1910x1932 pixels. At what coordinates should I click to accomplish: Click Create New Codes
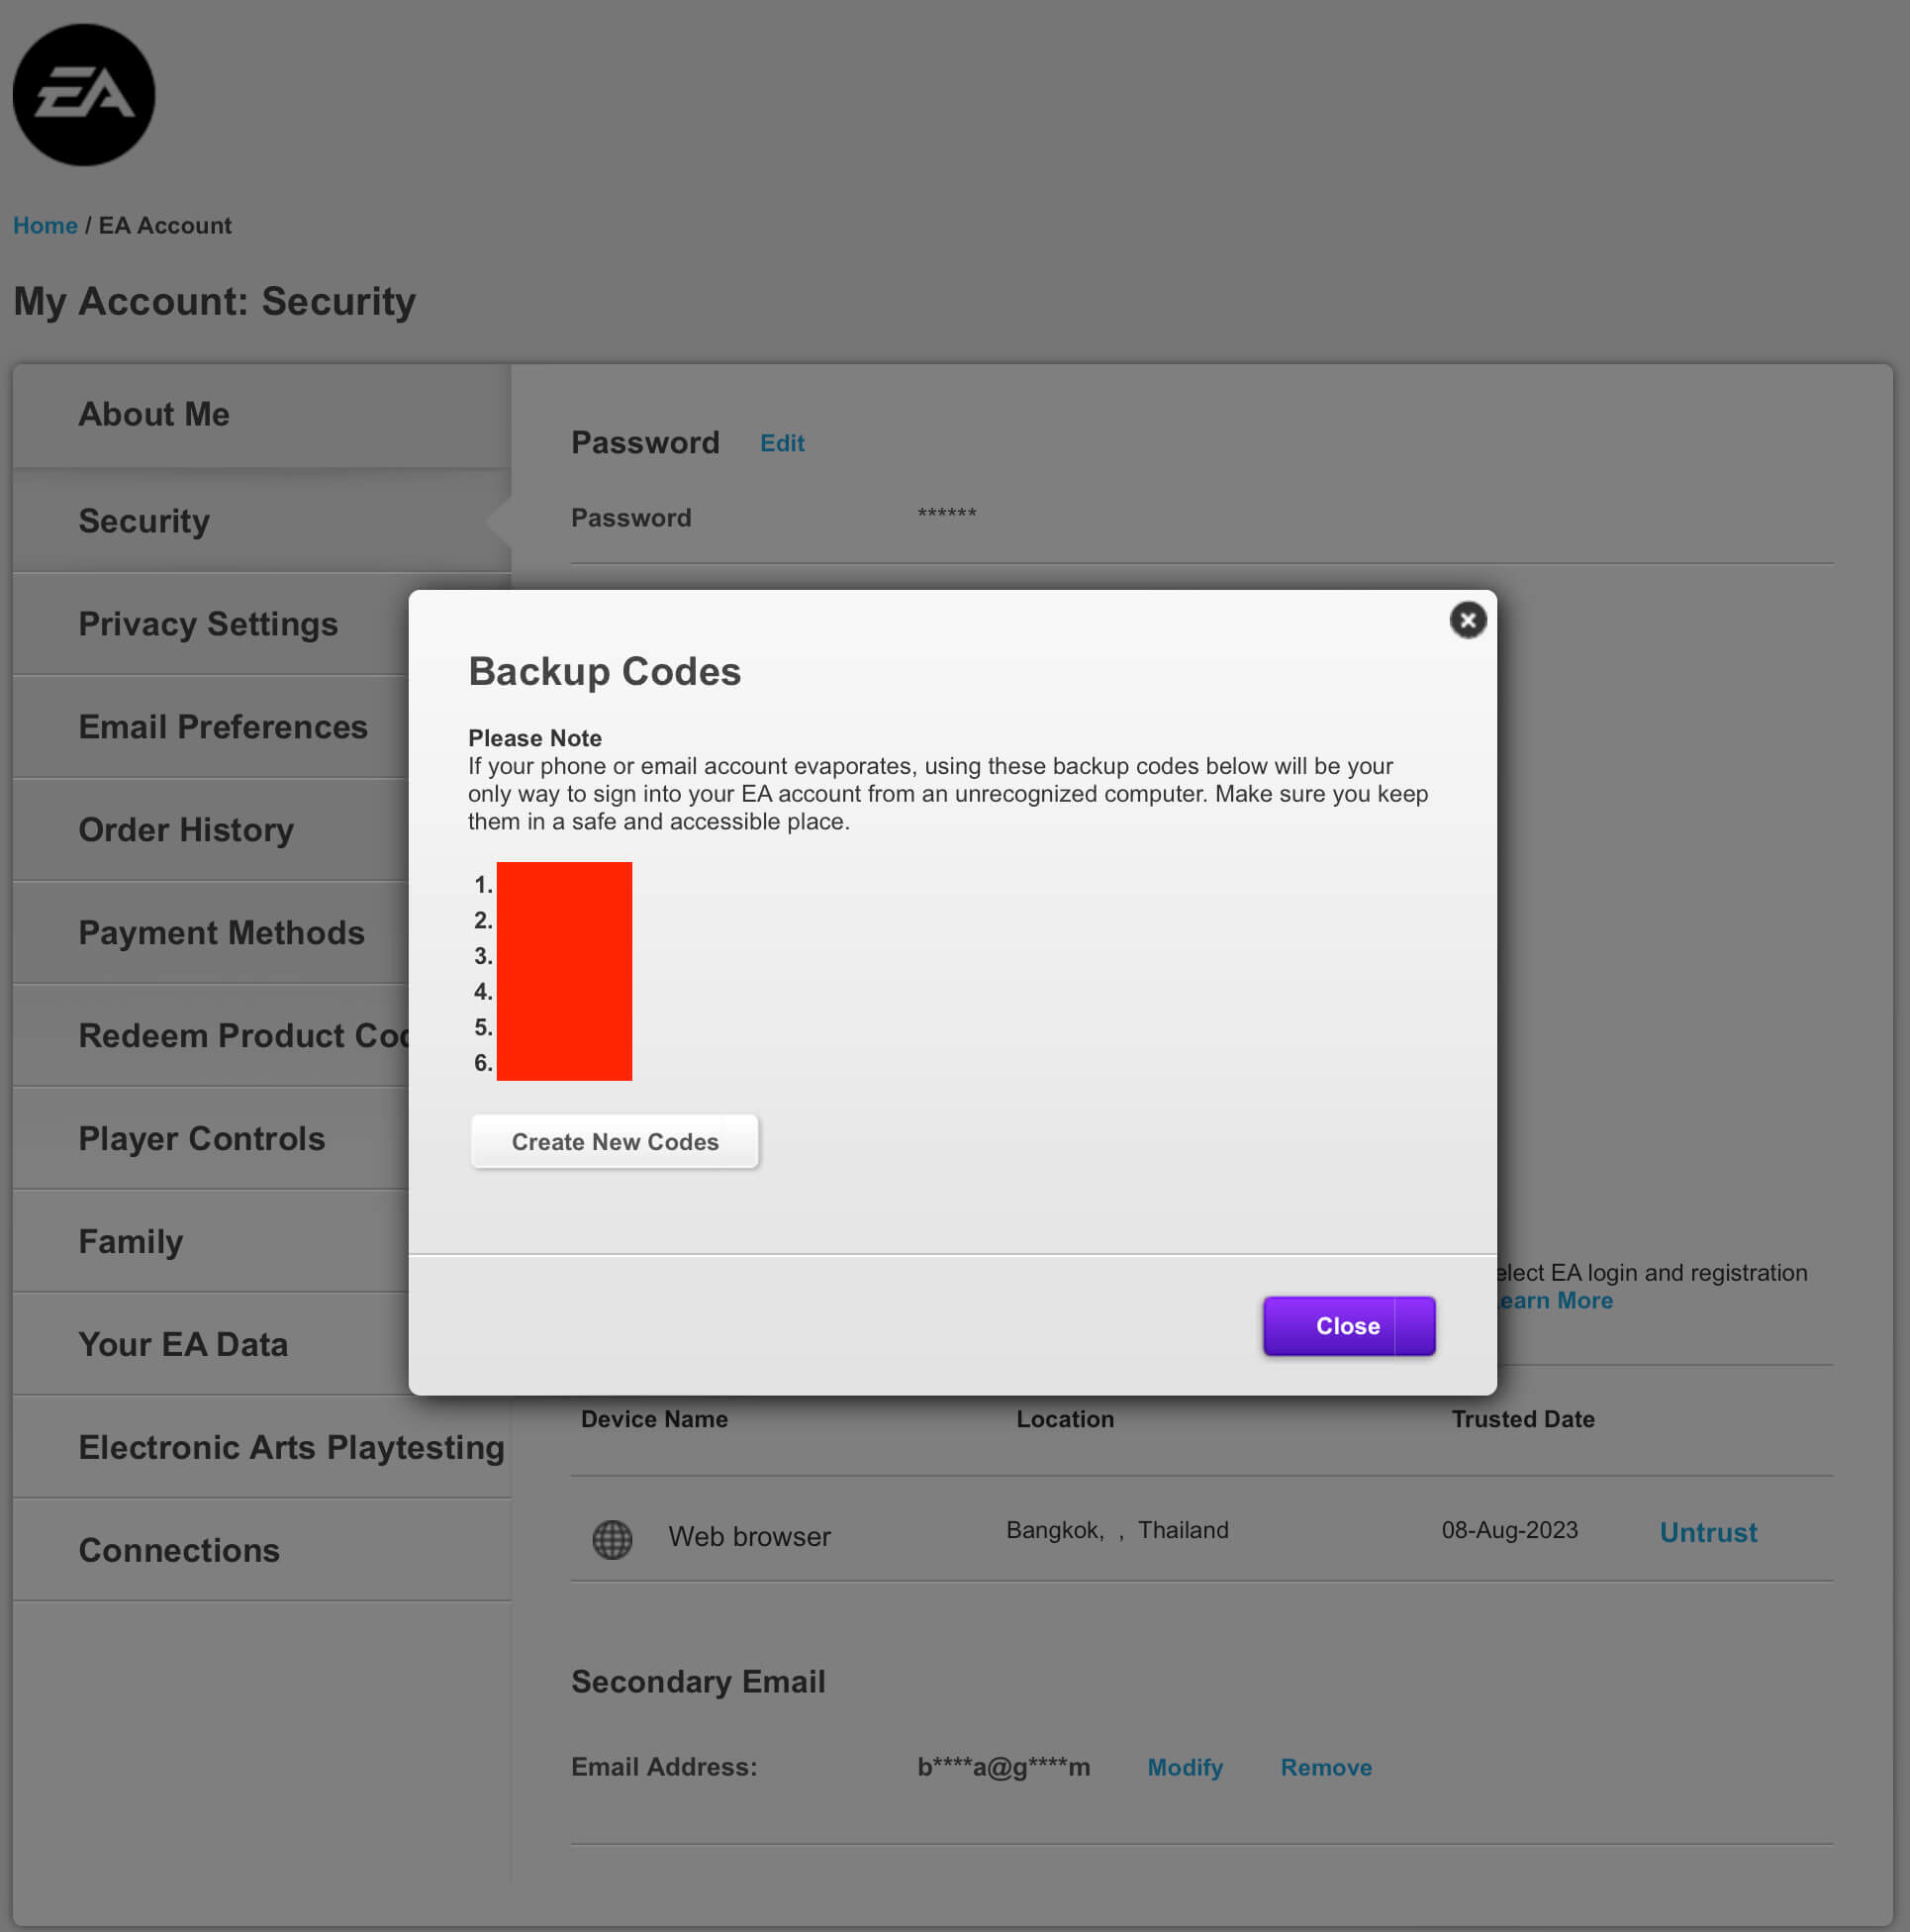[614, 1141]
